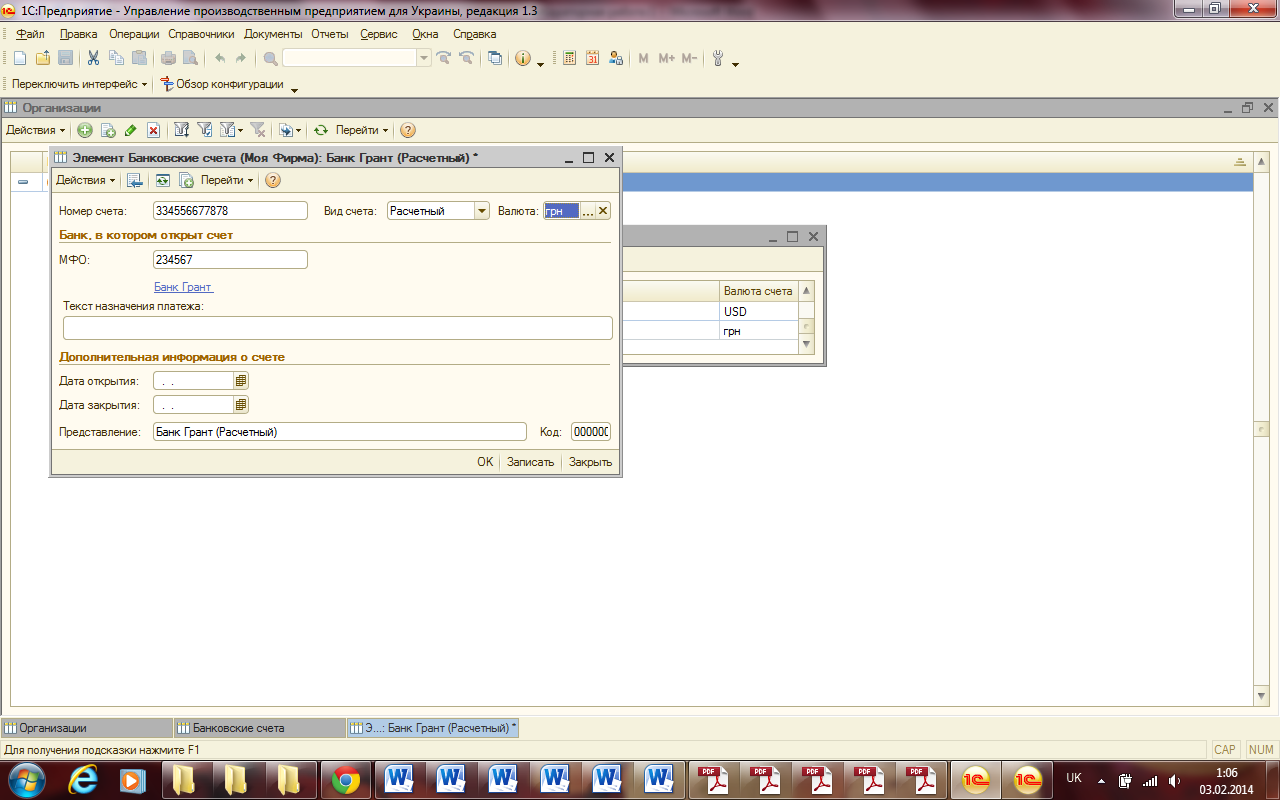Screen dimensions: 1280x800
Task: Click Help question icon in Организации toolbar
Action: click(408, 130)
